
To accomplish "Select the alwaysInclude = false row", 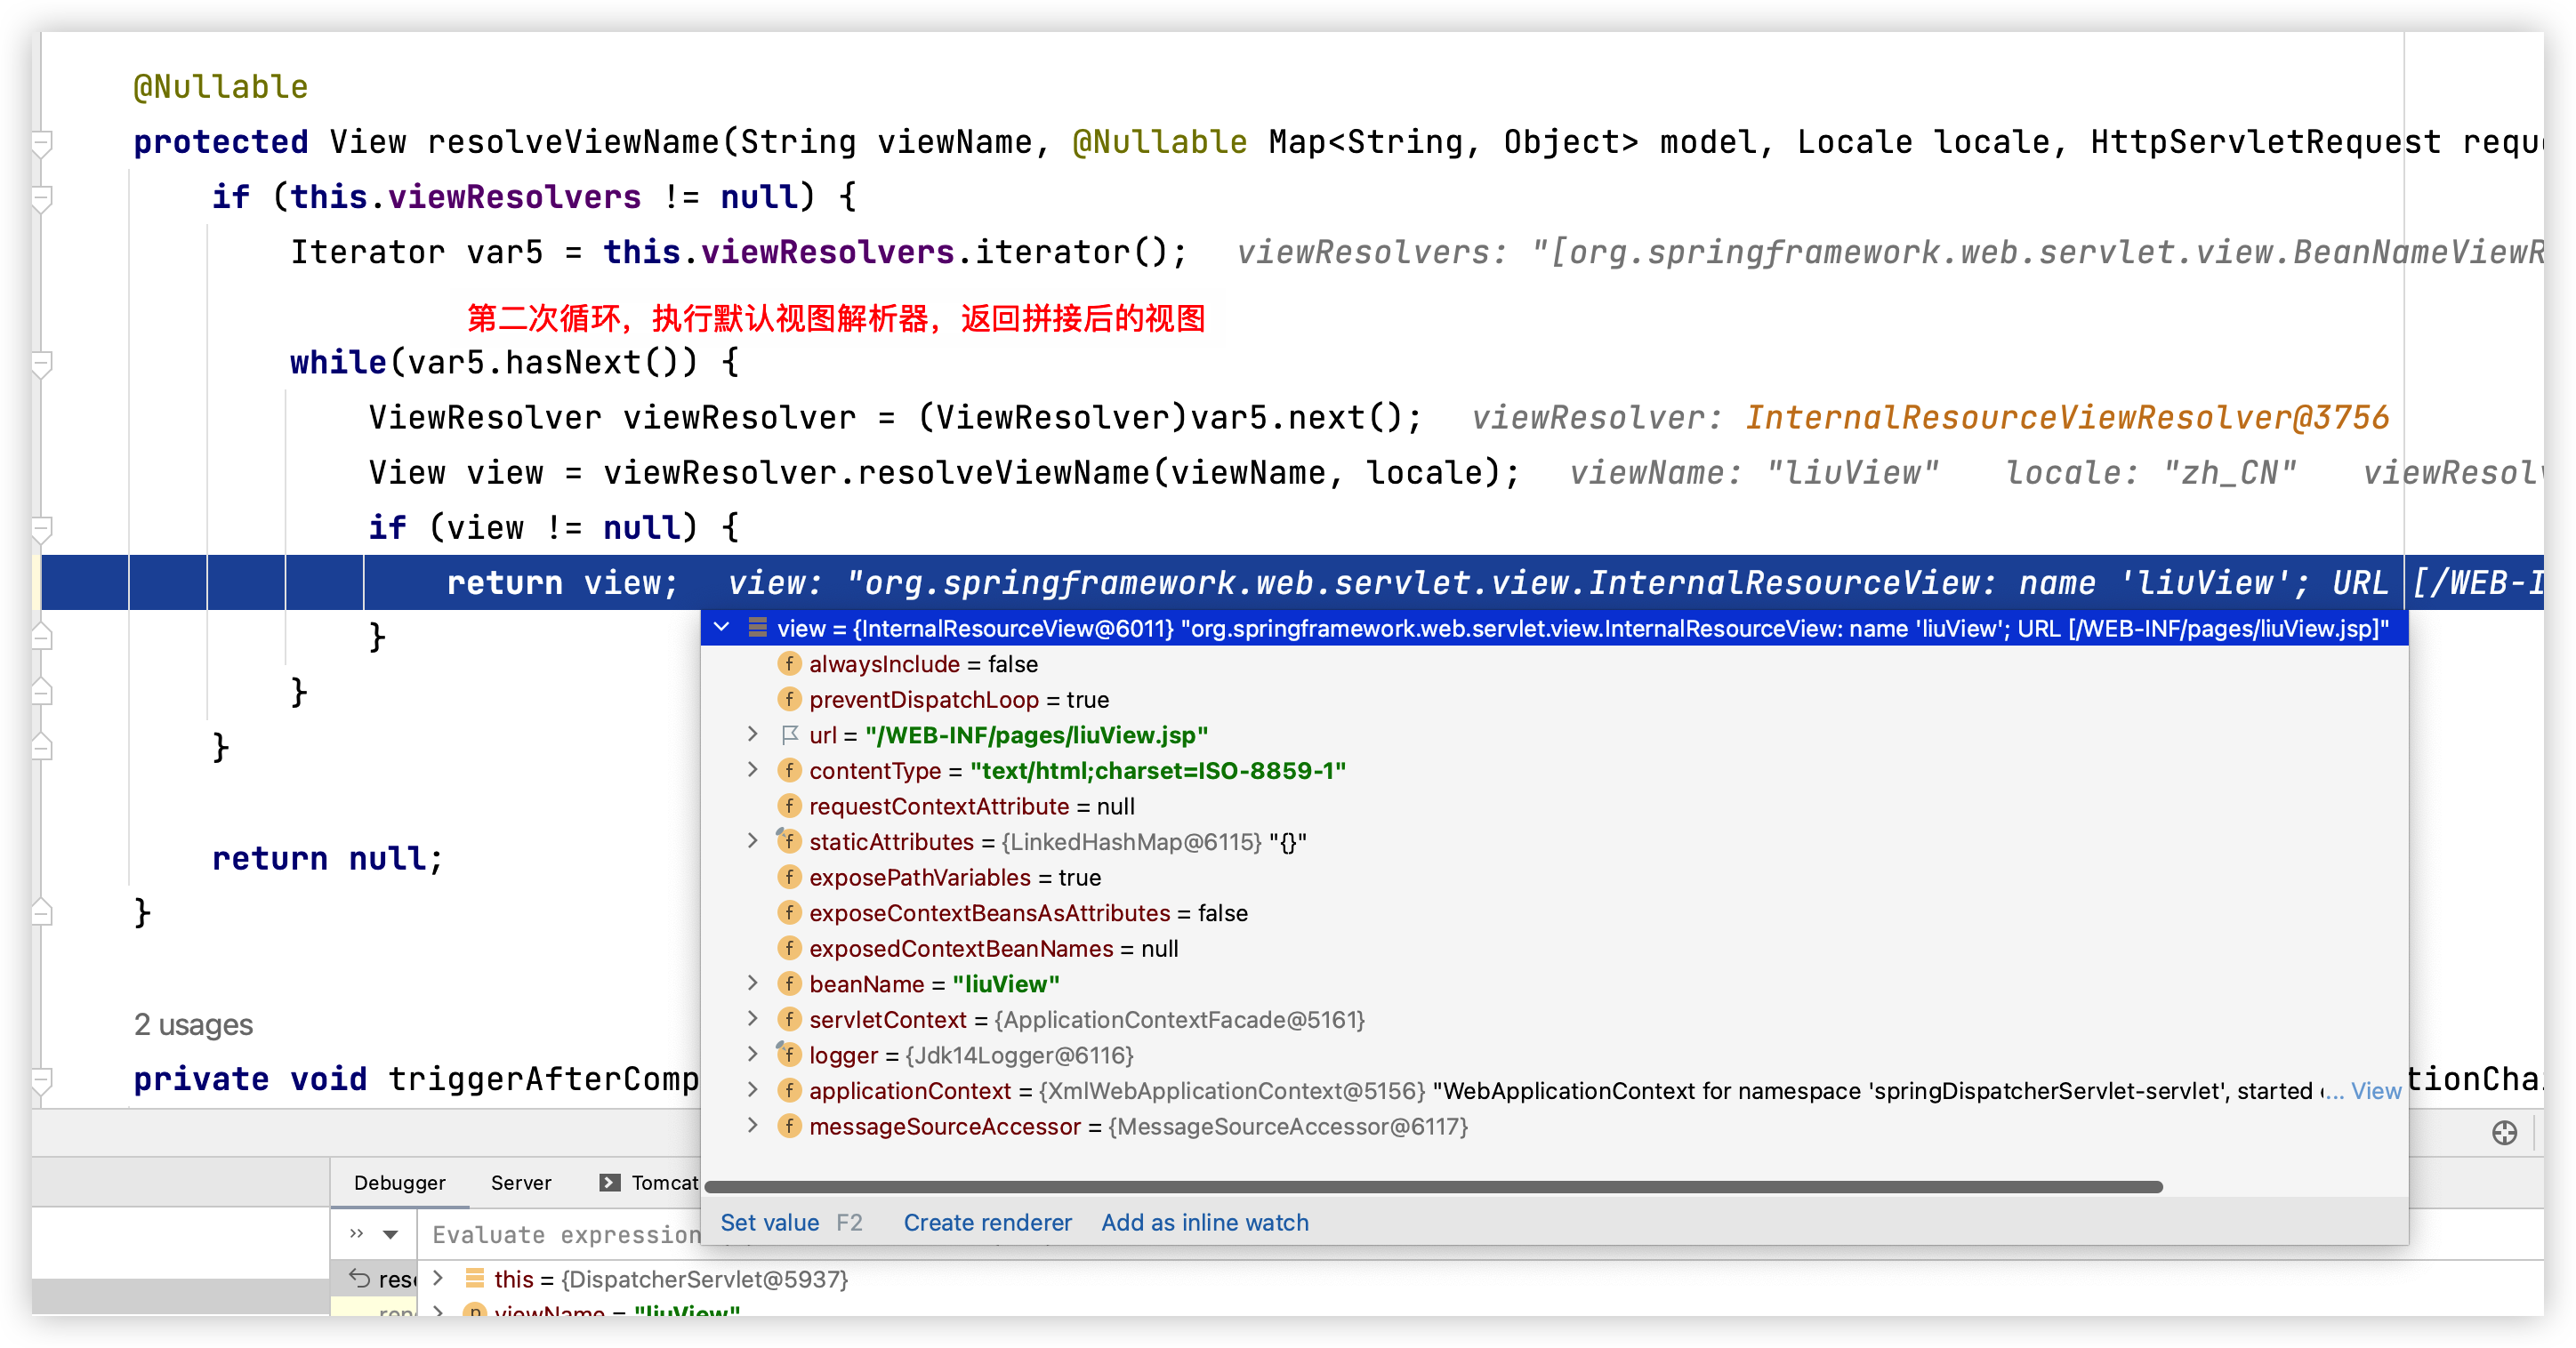I will (x=1554, y=664).
